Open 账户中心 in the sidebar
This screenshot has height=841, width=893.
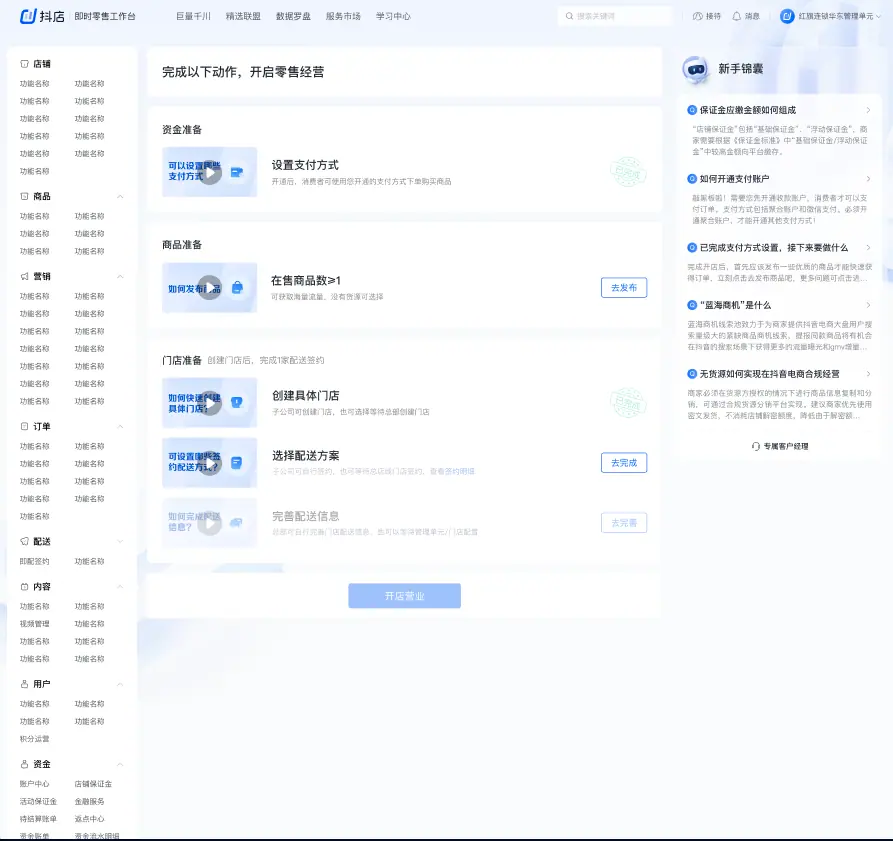[35, 784]
